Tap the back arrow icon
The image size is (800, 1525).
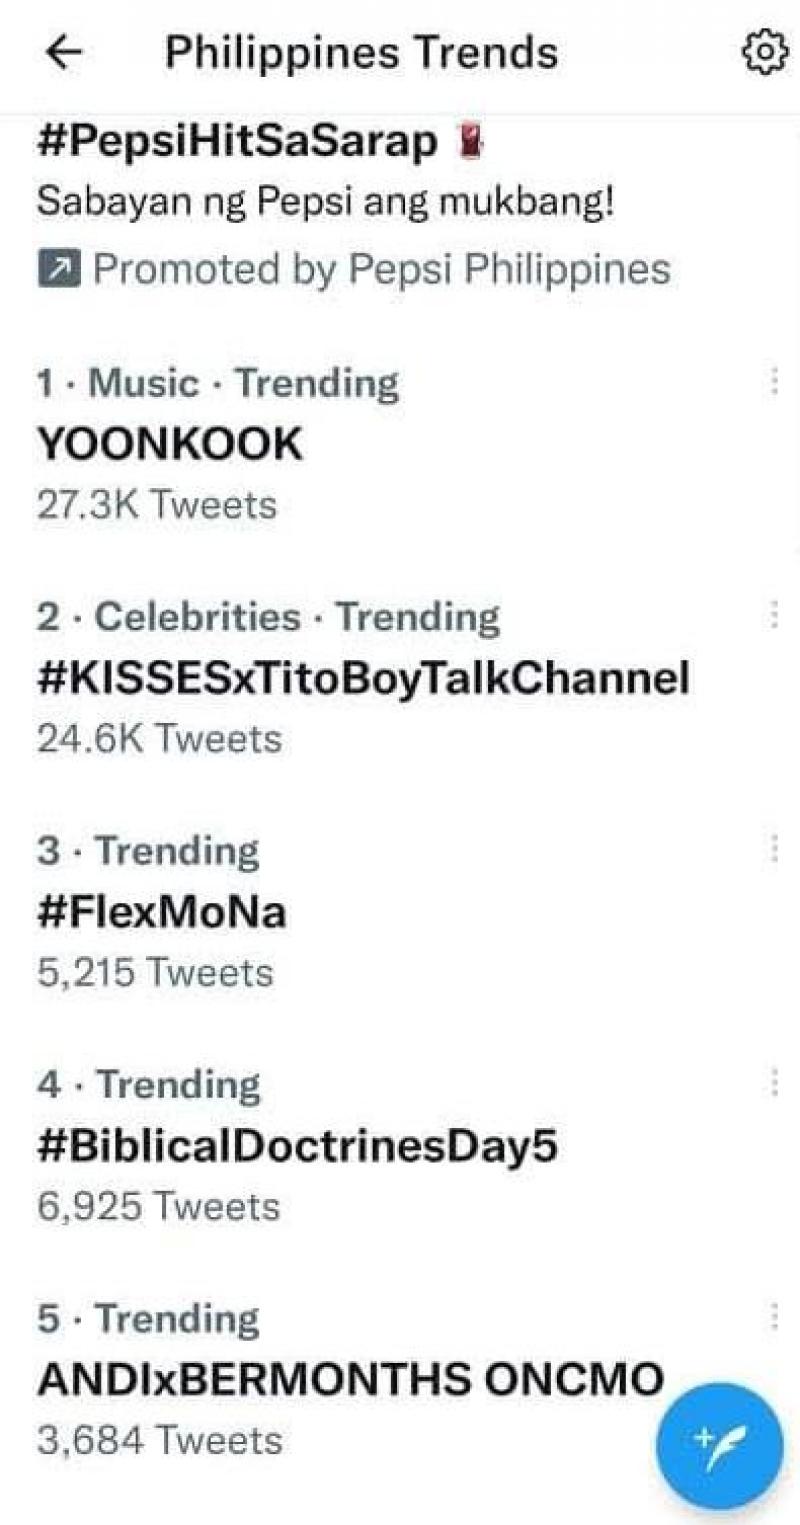pyautogui.click(x=64, y=54)
